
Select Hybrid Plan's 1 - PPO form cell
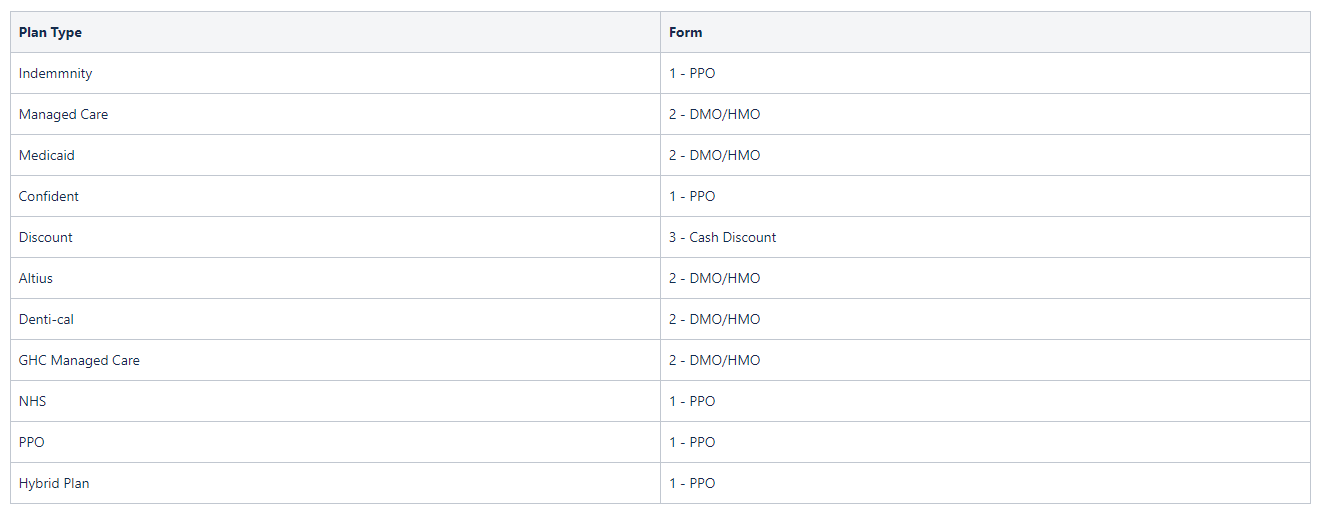pyautogui.click(x=985, y=483)
